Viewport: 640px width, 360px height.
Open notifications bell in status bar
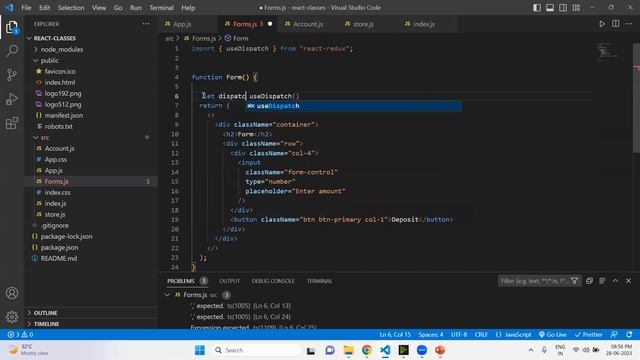(x=629, y=334)
